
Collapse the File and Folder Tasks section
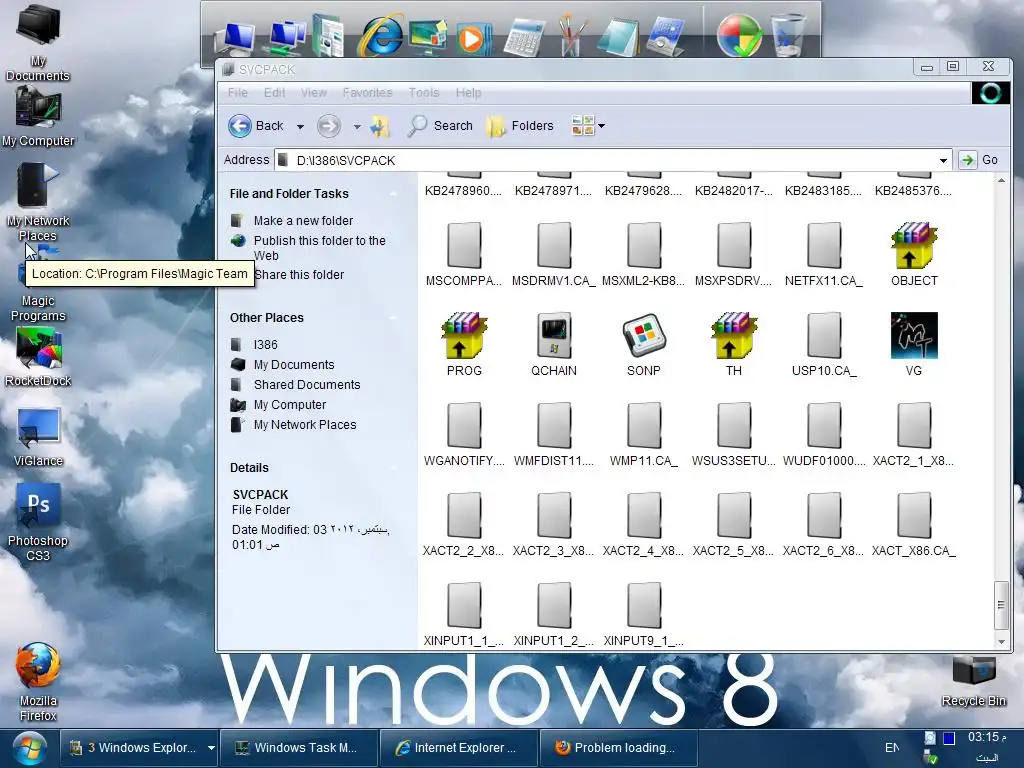click(x=393, y=193)
